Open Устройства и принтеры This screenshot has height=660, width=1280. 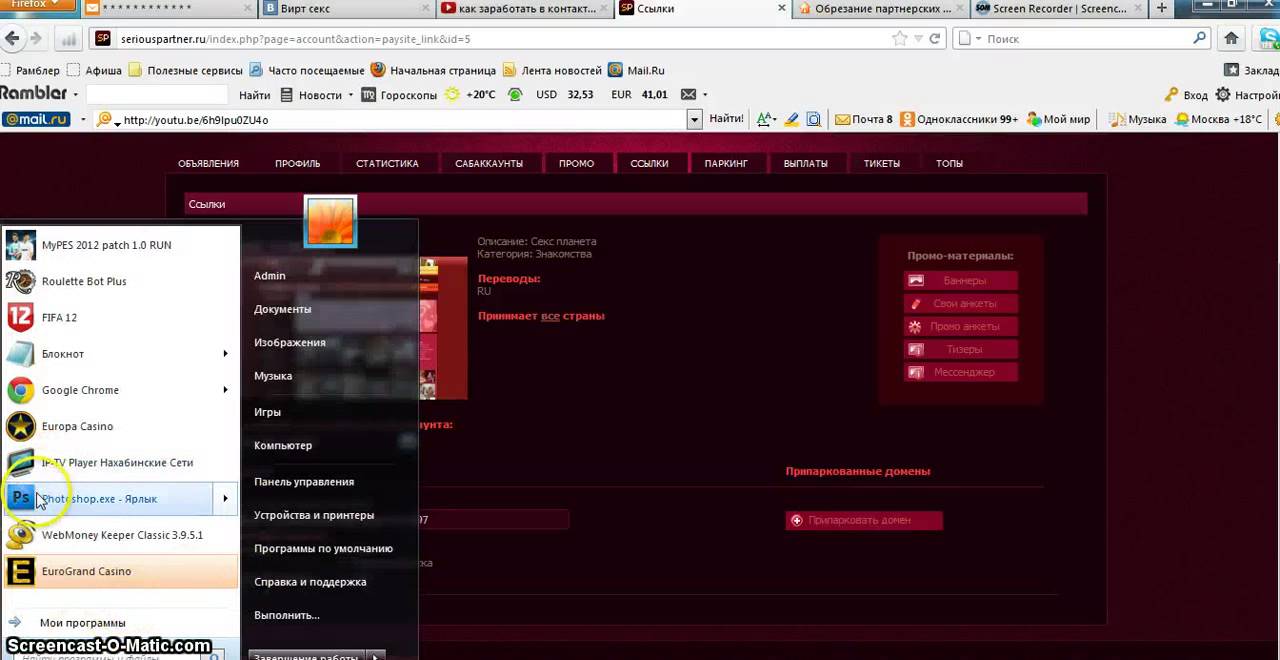pyautogui.click(x=314, y=515)
